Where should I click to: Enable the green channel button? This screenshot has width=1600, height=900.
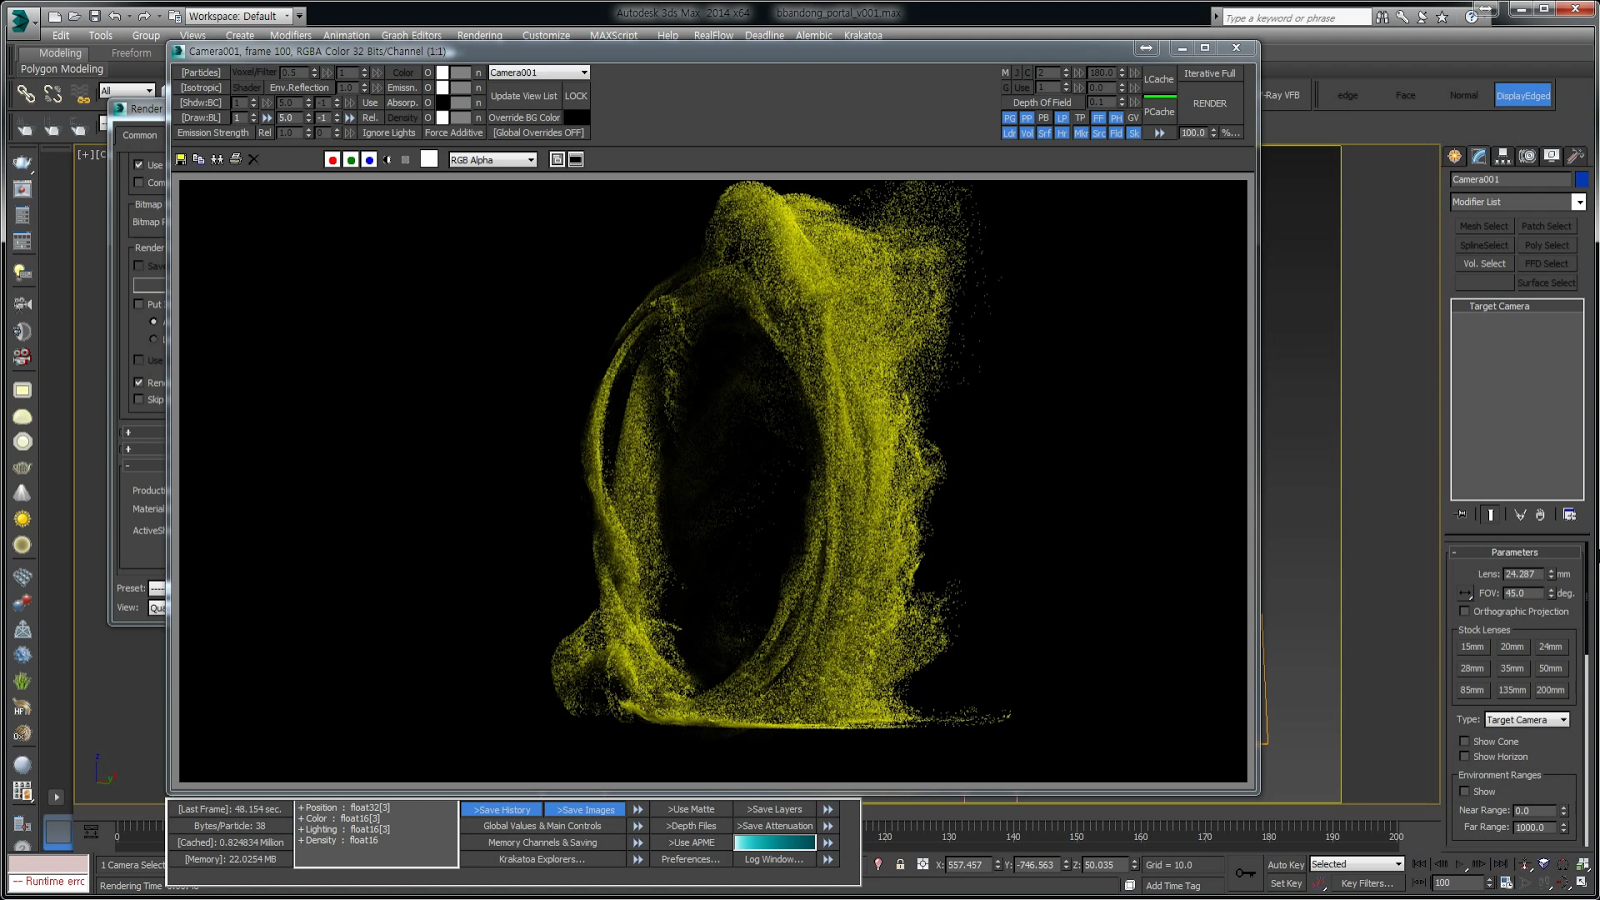[351, 160]
